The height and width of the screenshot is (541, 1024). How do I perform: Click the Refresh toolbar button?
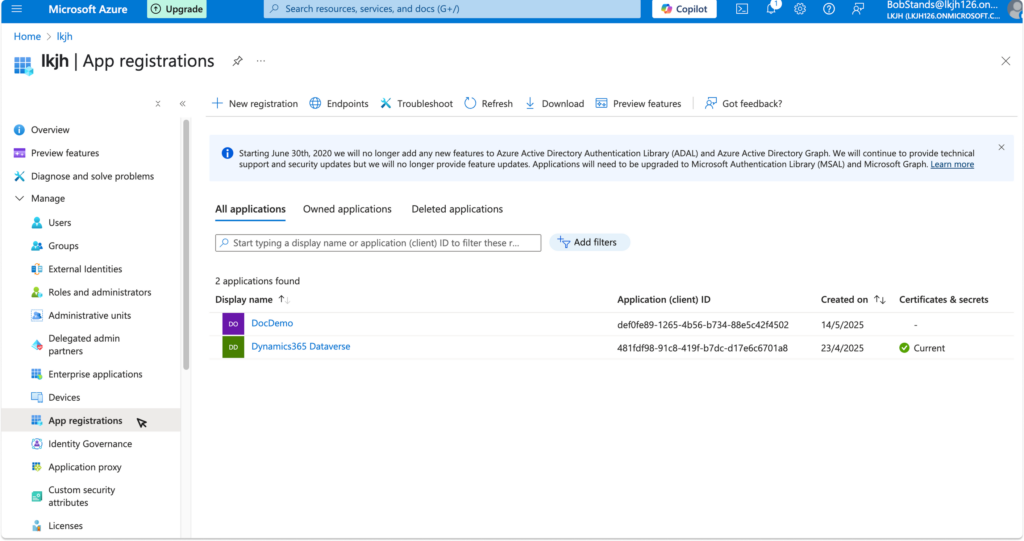pos(489,104)
